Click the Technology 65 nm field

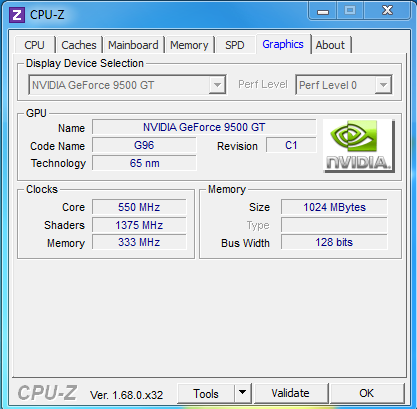tap(144, 163)
